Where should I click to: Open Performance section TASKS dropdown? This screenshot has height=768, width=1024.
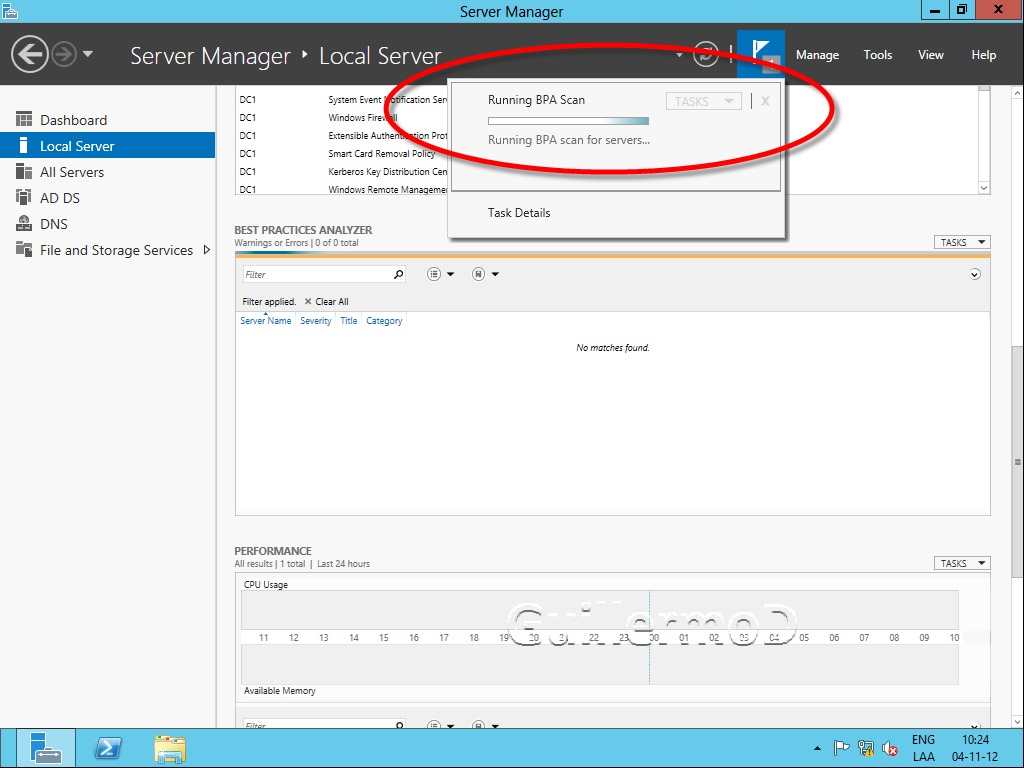961,563
